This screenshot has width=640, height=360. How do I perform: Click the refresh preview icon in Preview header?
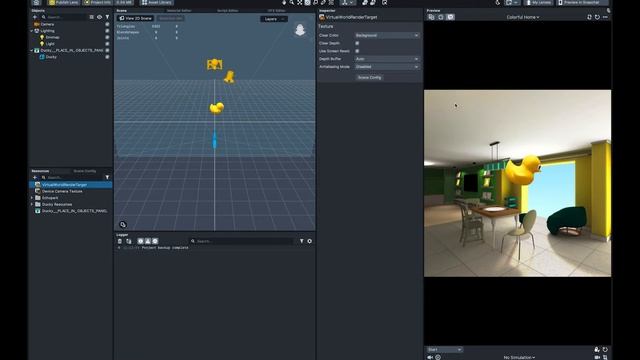coord(597,17)
